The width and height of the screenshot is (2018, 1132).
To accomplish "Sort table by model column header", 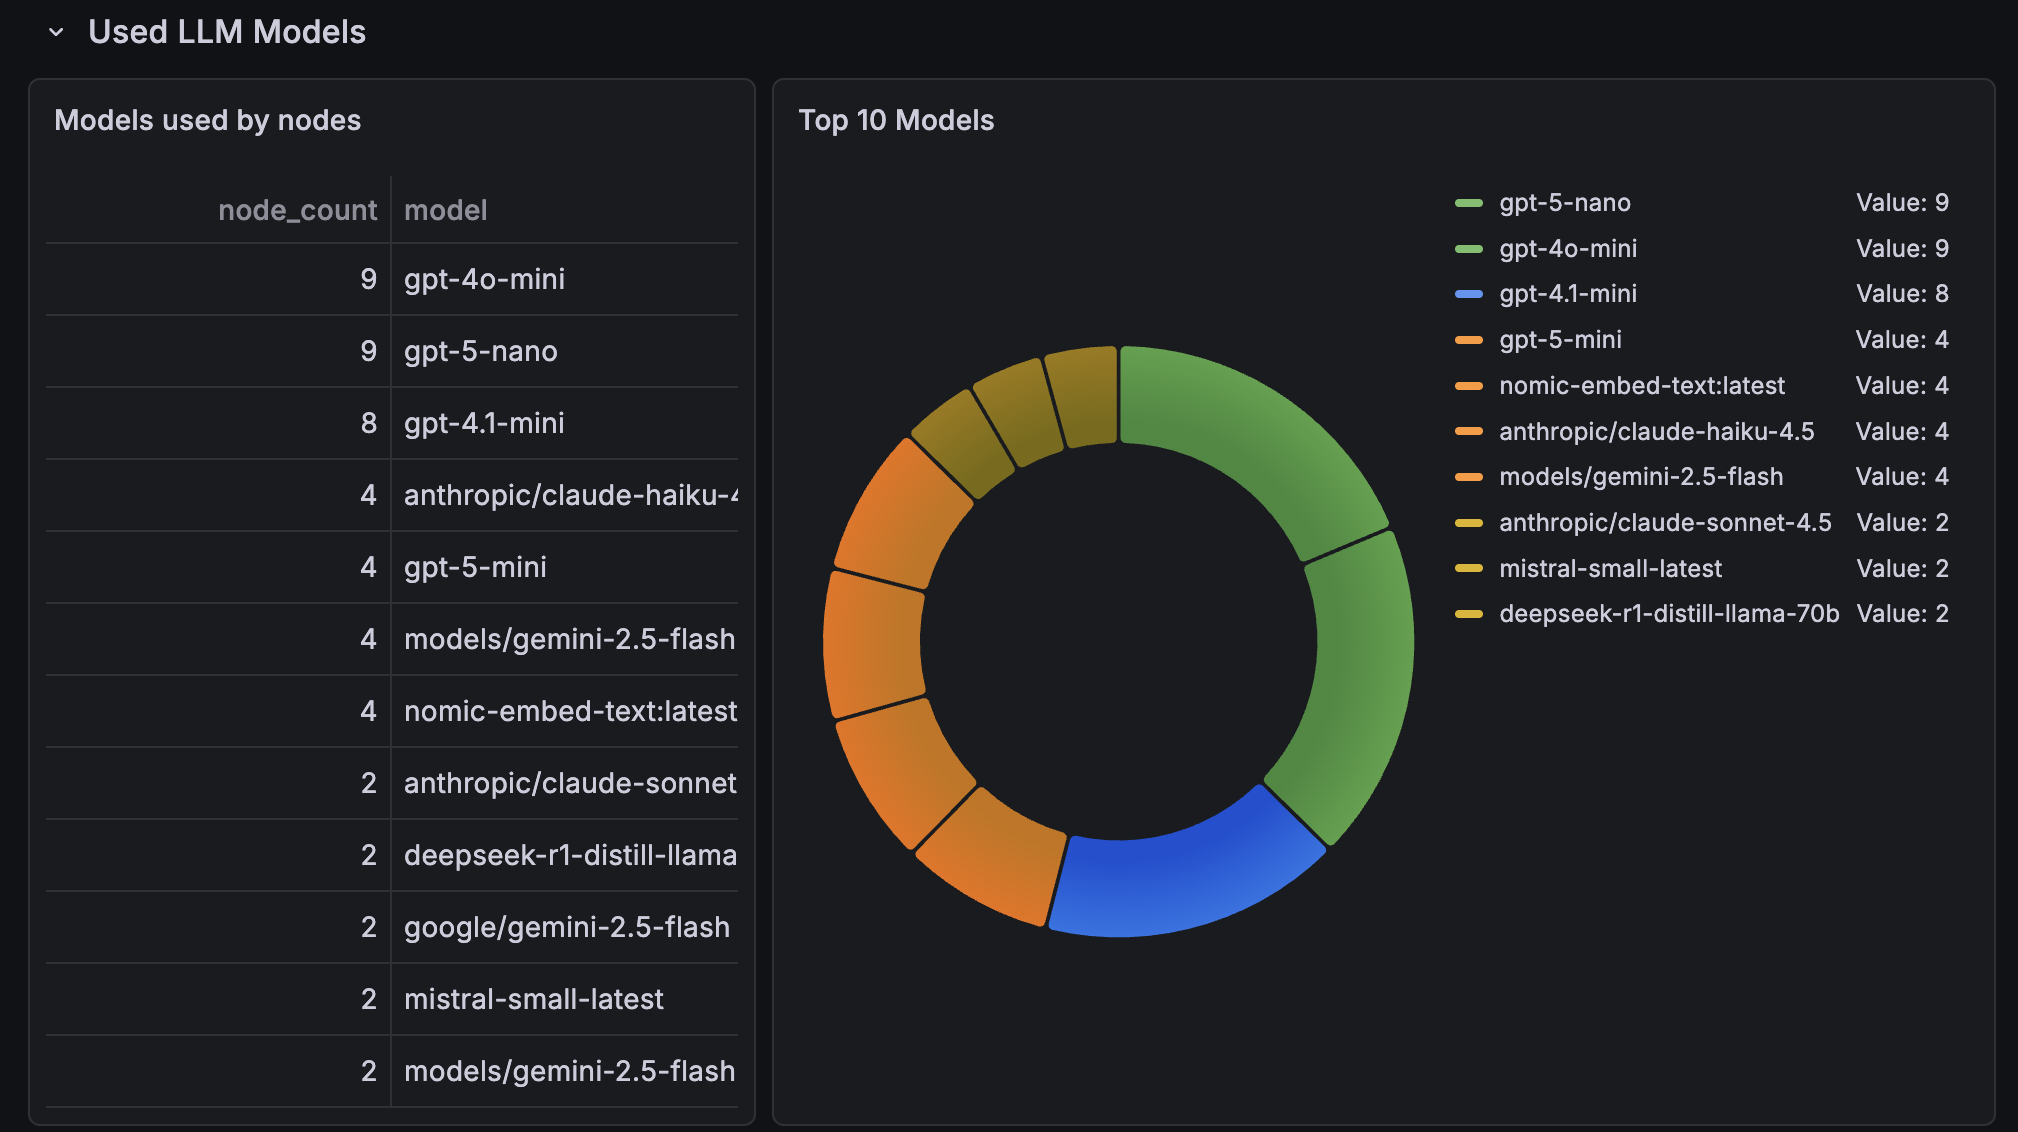I will (446, 210).
